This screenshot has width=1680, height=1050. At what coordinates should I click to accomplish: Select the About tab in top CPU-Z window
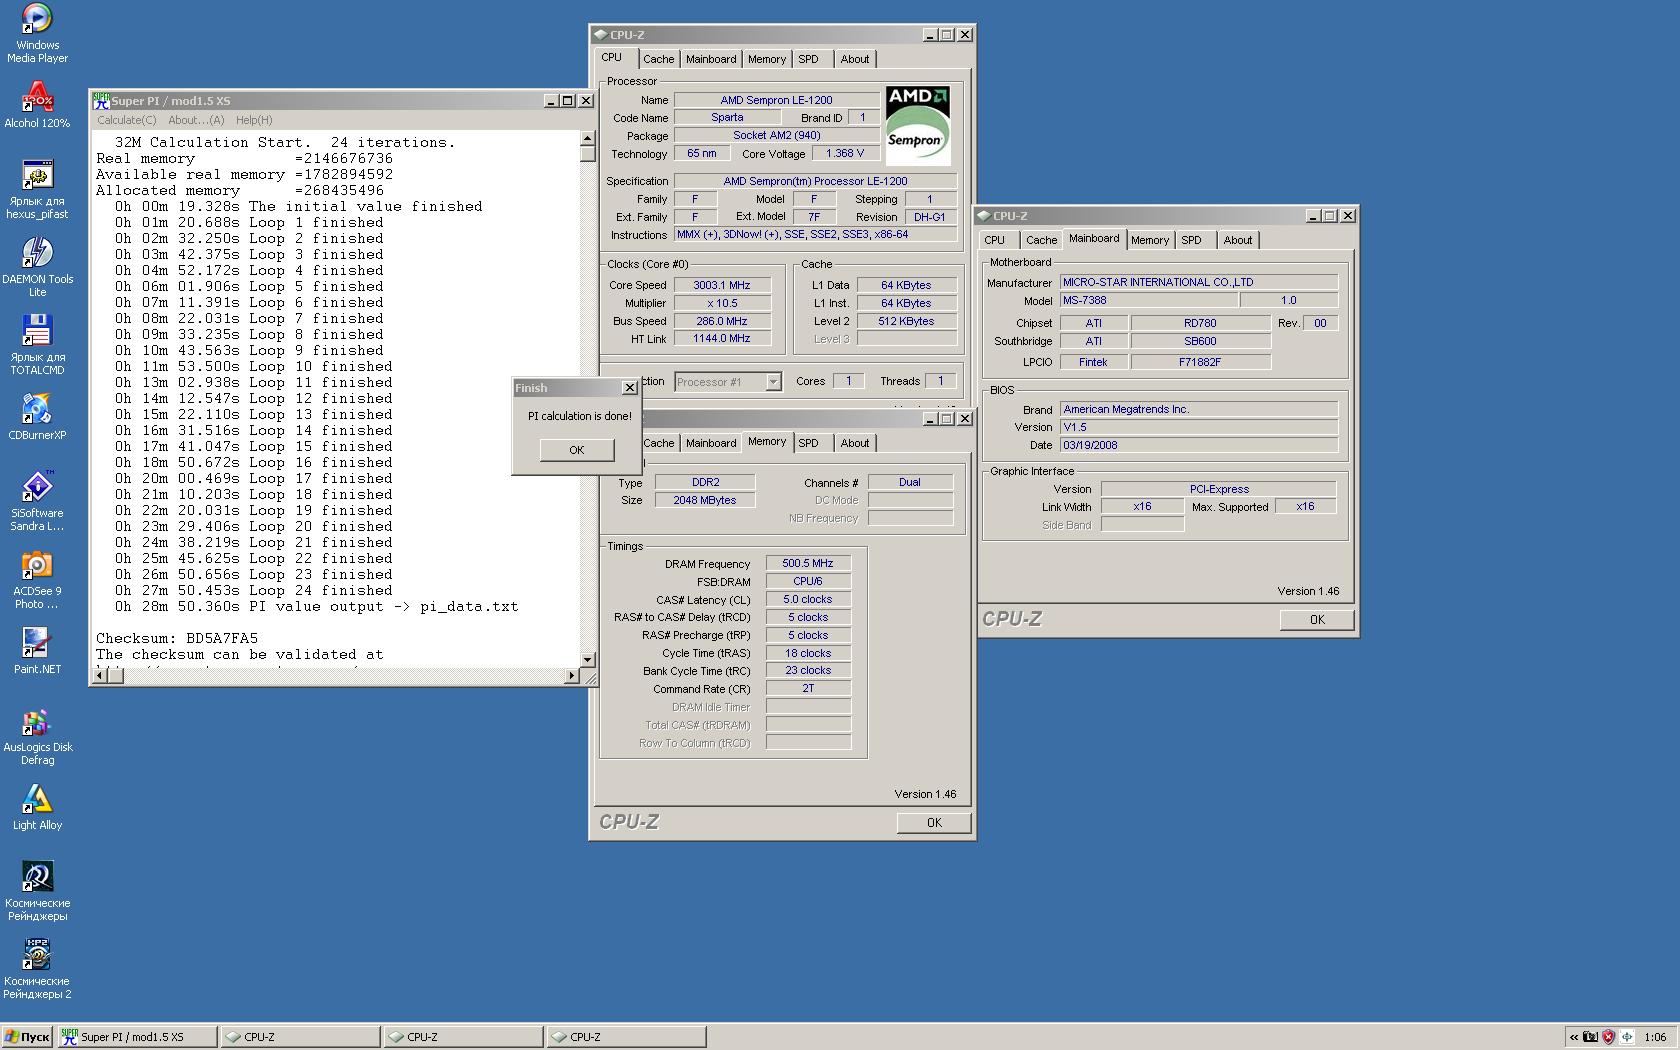(x=854, y=59)
